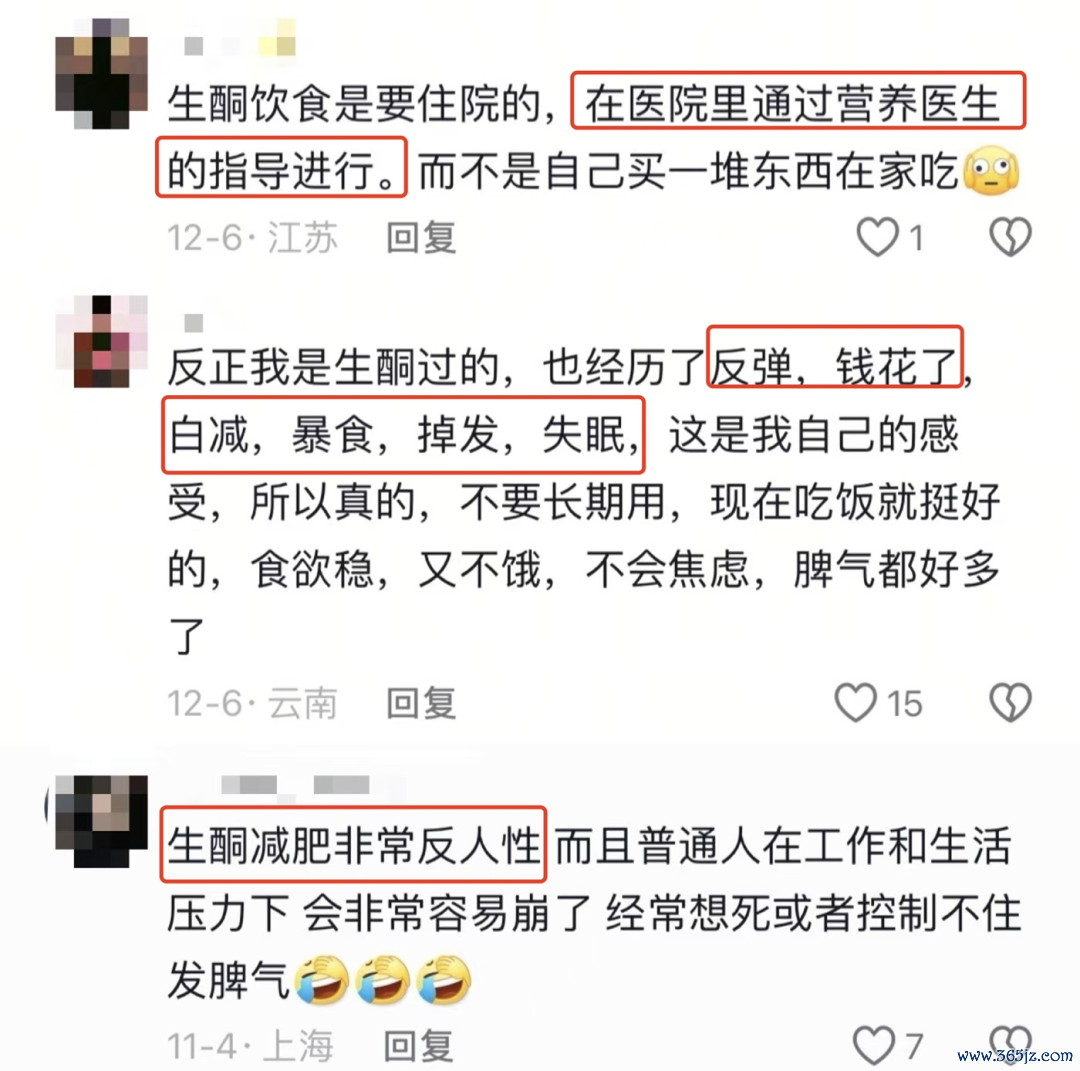Open the first commenter's blurred username
Viewport: 1080px width, 1071px height.
tap(239, 41)
